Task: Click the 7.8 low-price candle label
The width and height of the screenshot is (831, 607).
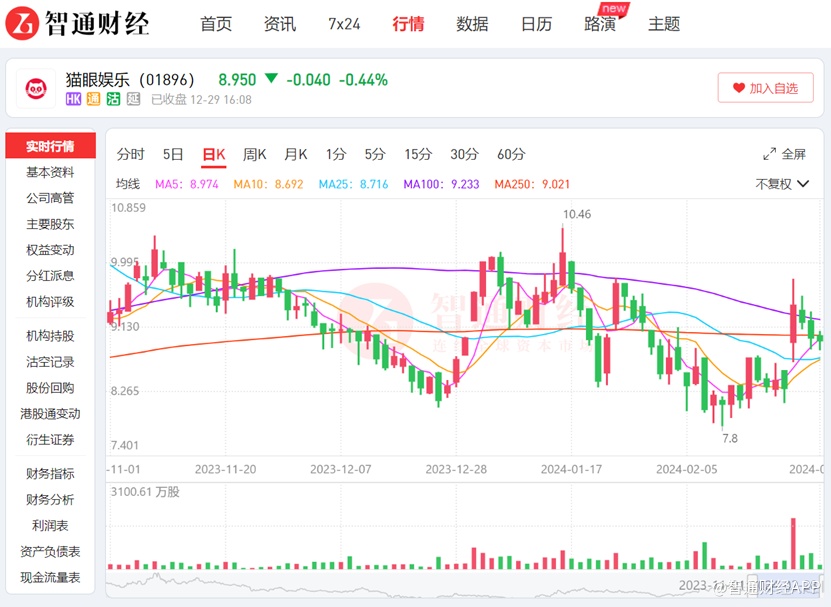Action: coord(730,438)
